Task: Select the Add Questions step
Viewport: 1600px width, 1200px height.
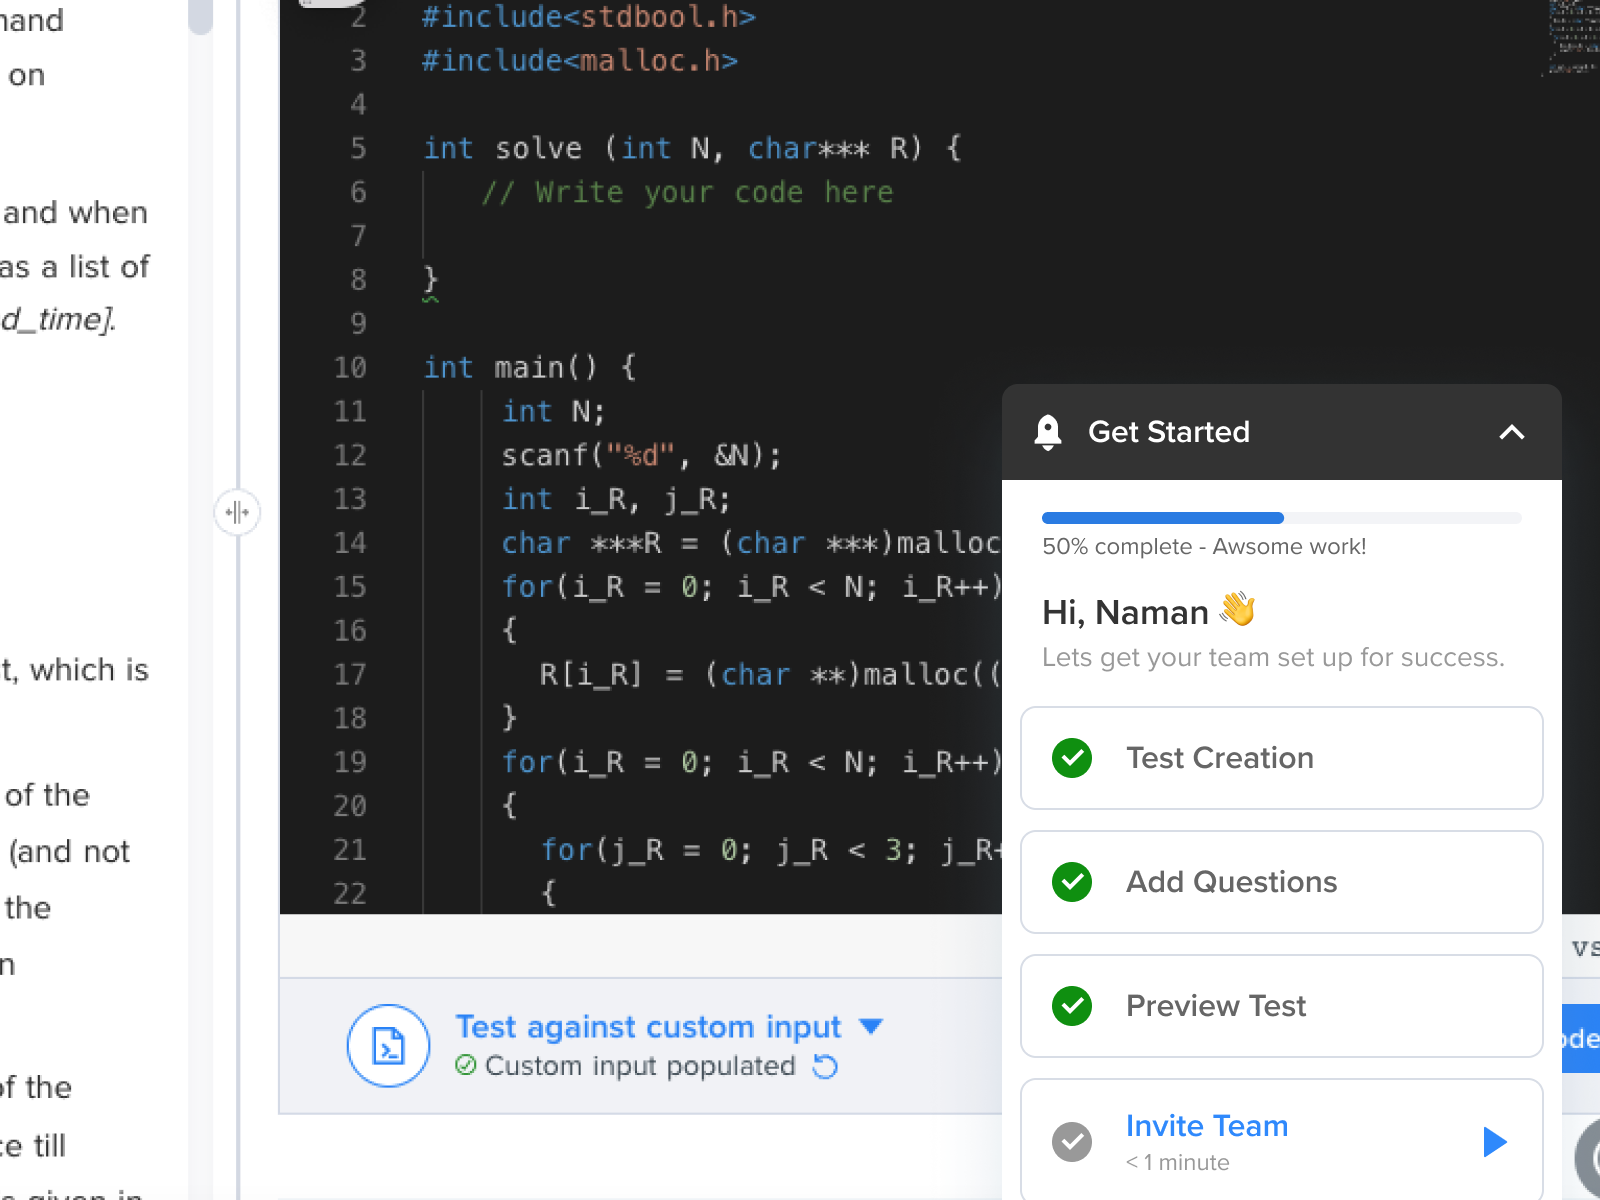Action: [1281, 882]
